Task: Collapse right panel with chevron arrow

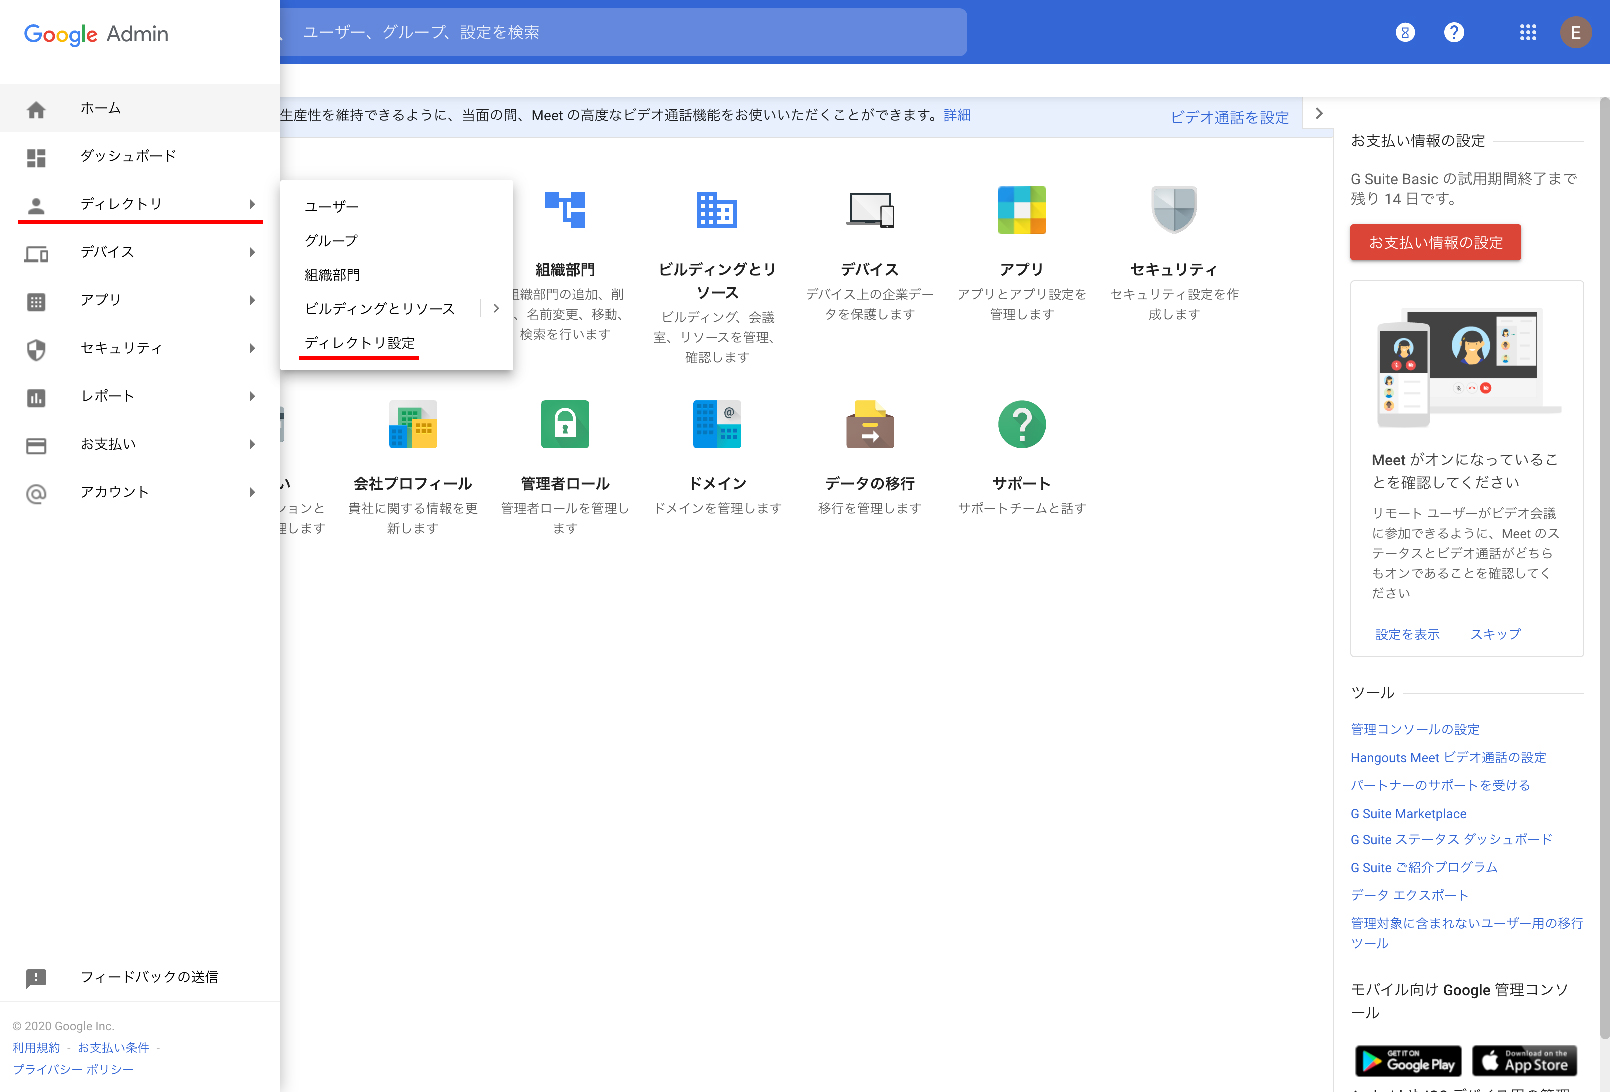Action: [x=1319, y=114]
